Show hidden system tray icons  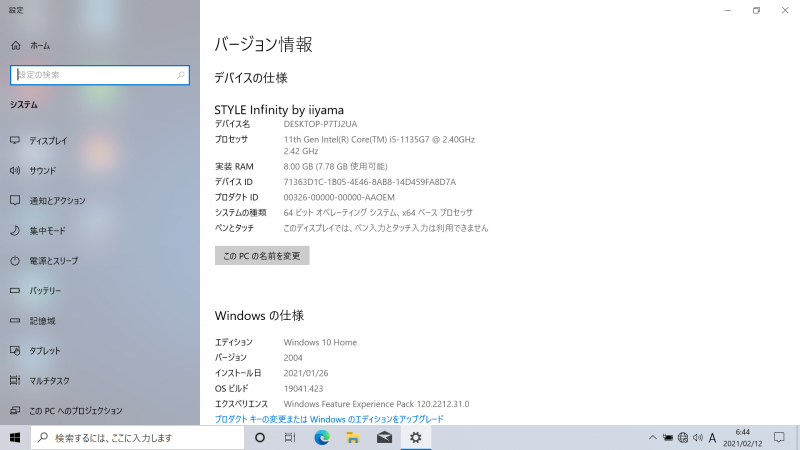click(653, 438)
